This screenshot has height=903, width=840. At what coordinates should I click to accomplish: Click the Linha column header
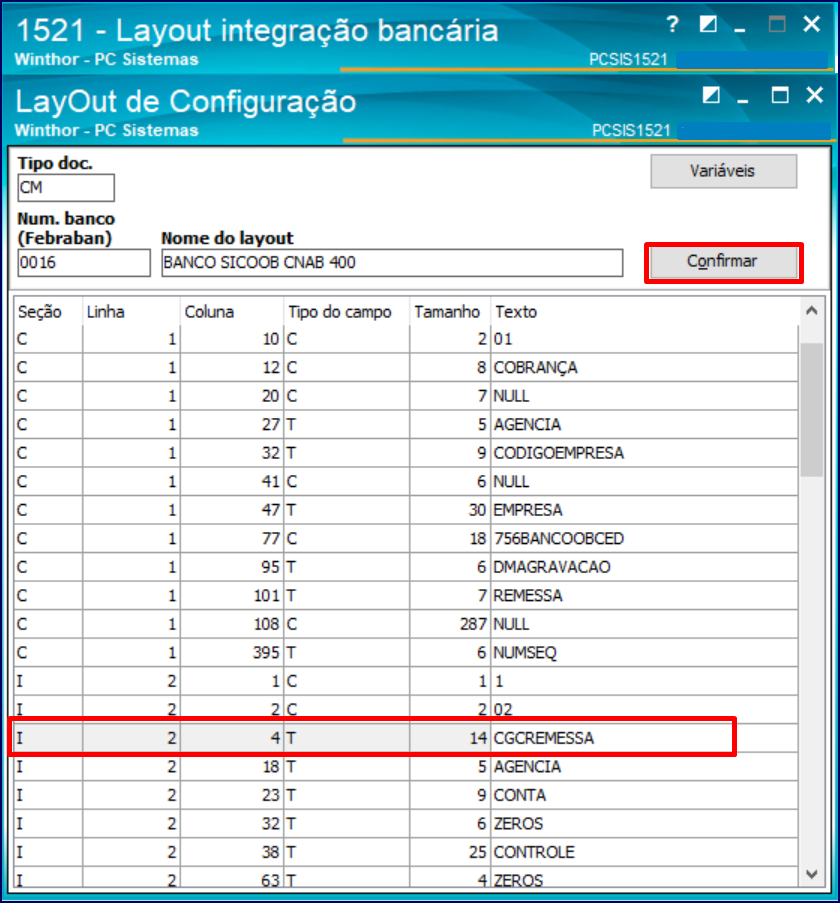point(131,312)
